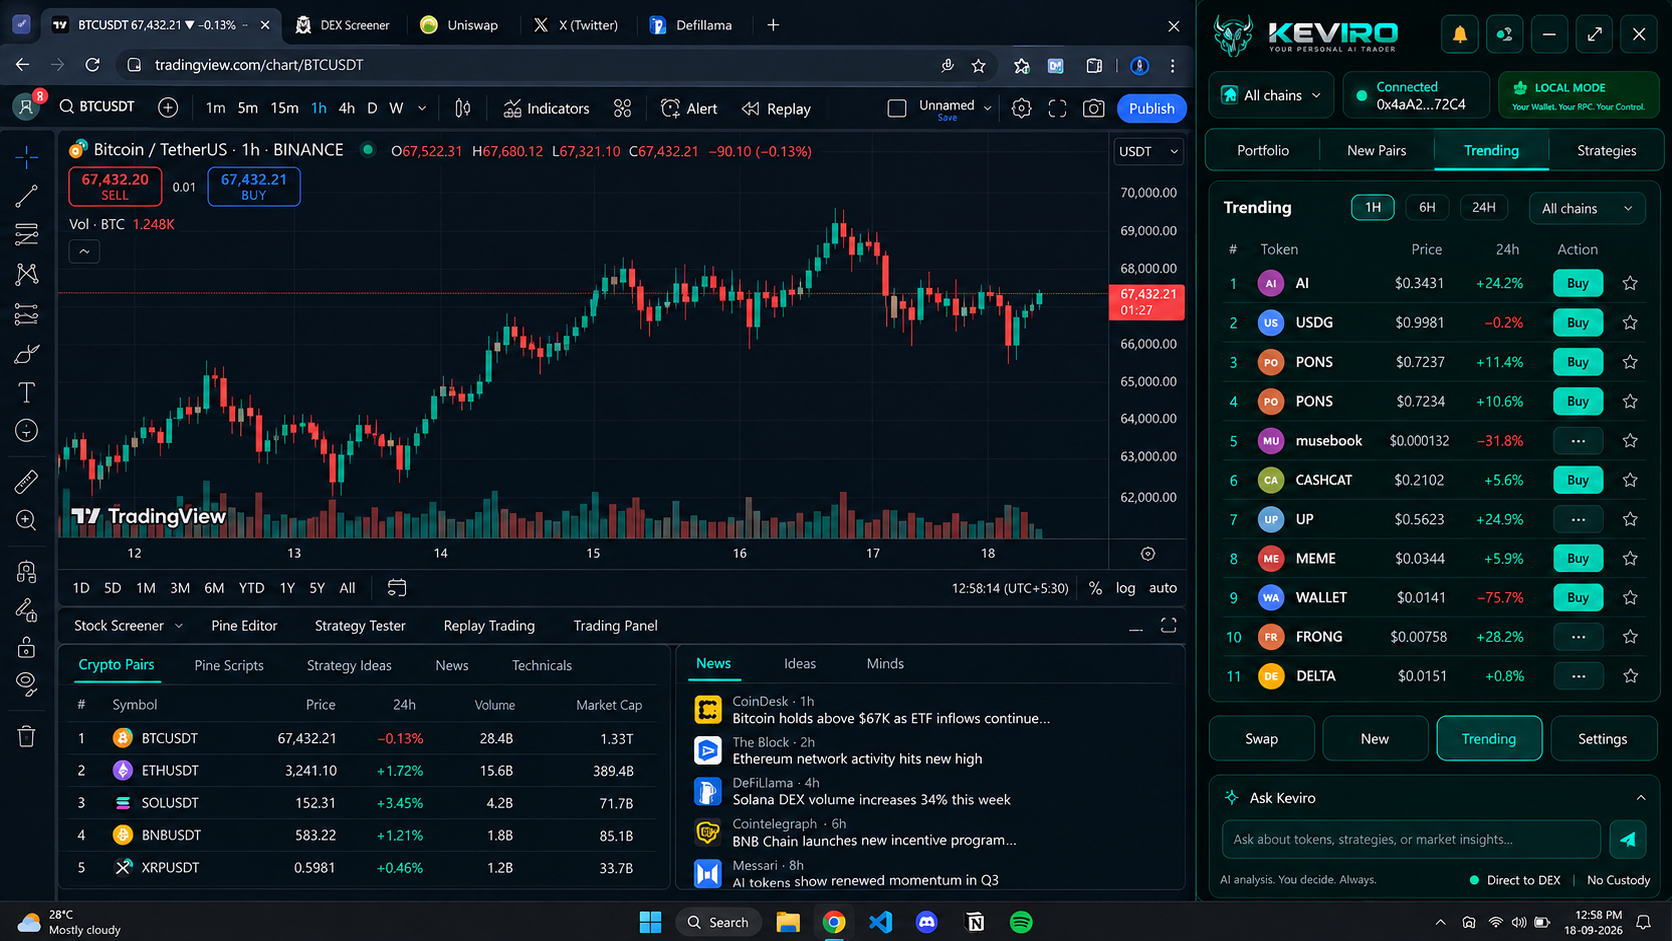Screen dimensions: 1672x941
Task: Open Keviro notifications bell
Action: [x=1459, y=34]
